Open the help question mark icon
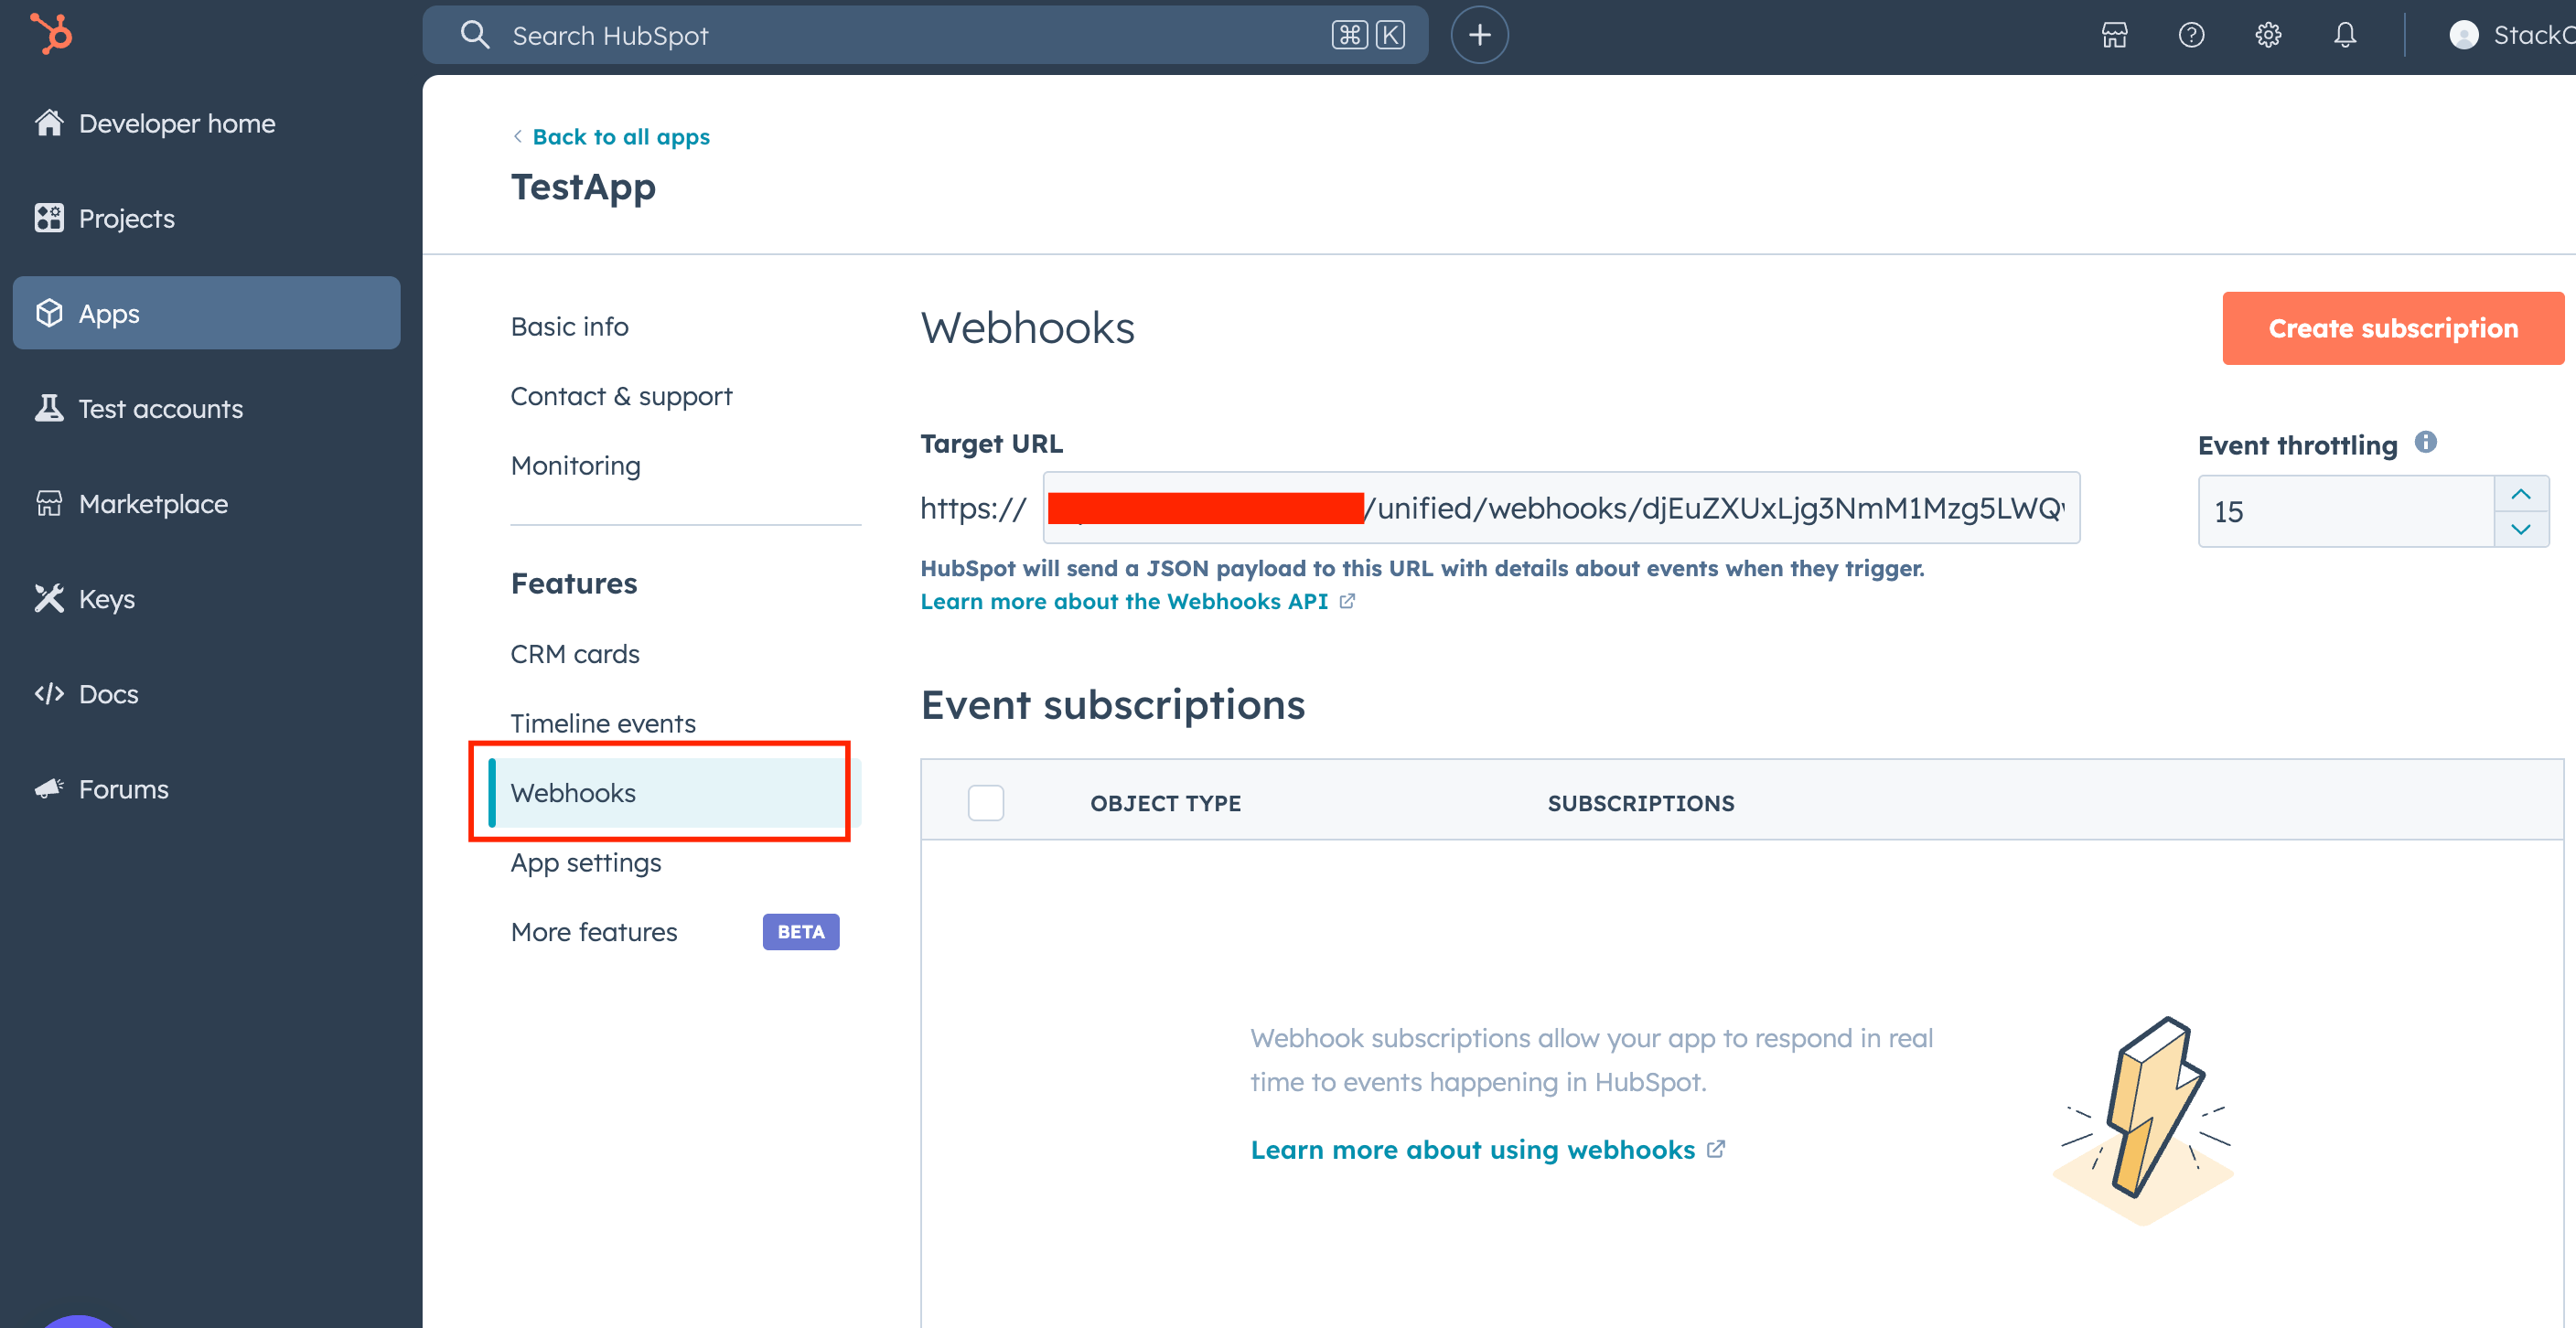 pos(2191,35)
